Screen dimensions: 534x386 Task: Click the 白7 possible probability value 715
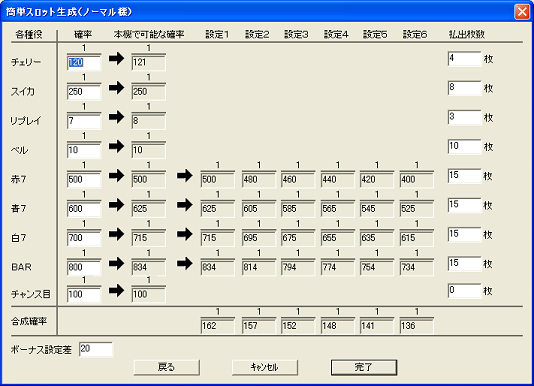tap(148, 238)
